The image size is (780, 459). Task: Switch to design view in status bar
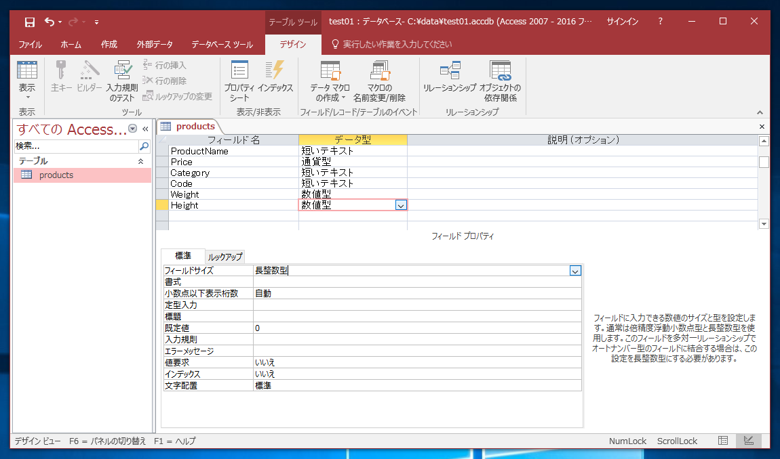(x=749, y=441)
